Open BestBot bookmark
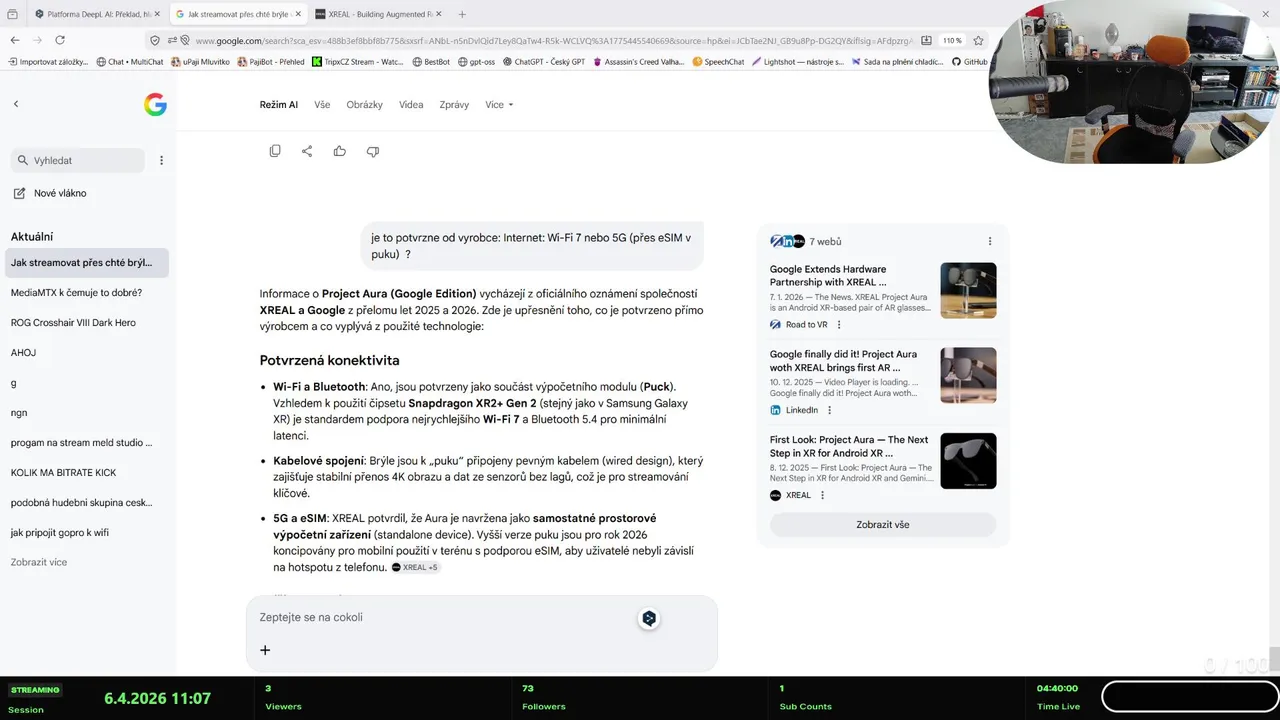The height and width of the screenshot is (720, 1280). click(x=431, y=61)
